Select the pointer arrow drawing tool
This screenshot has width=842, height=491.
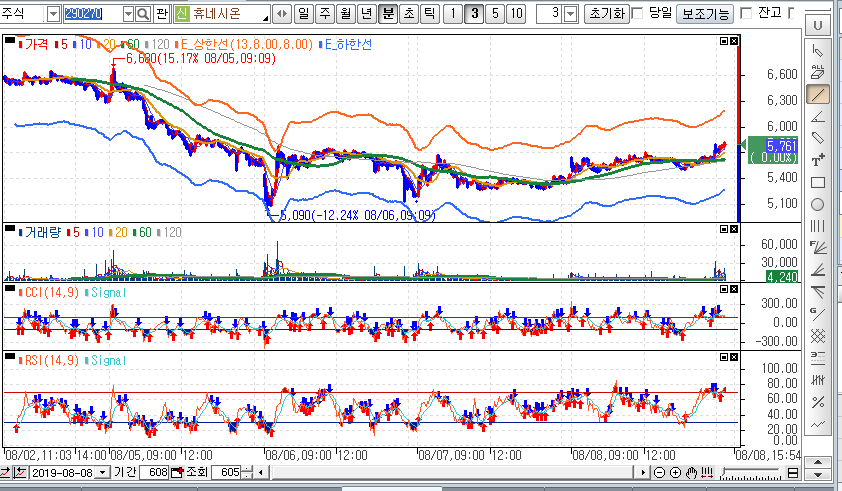point(817,50)
